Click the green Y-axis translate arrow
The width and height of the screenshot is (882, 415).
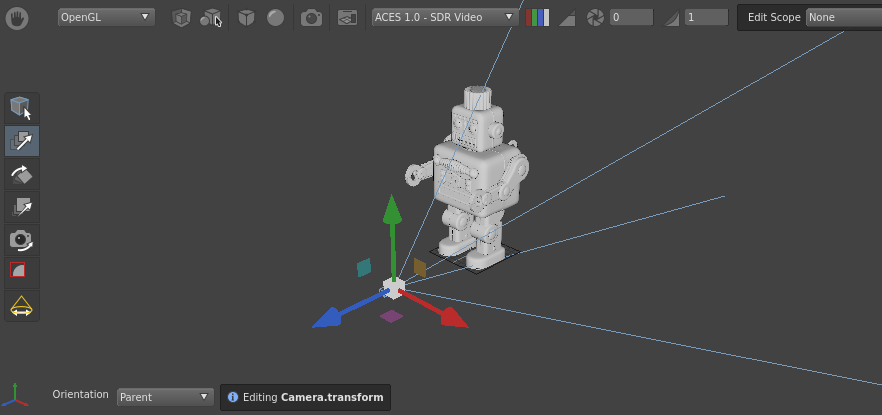click(393, 225)
